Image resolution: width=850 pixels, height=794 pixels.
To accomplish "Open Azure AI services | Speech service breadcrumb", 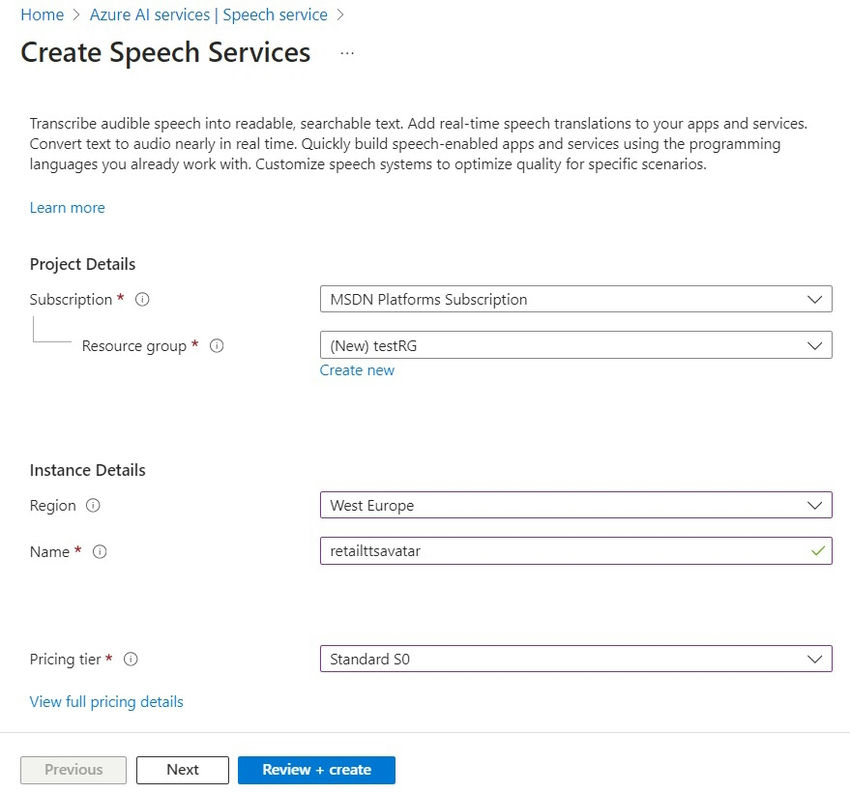I will [208, 14].
